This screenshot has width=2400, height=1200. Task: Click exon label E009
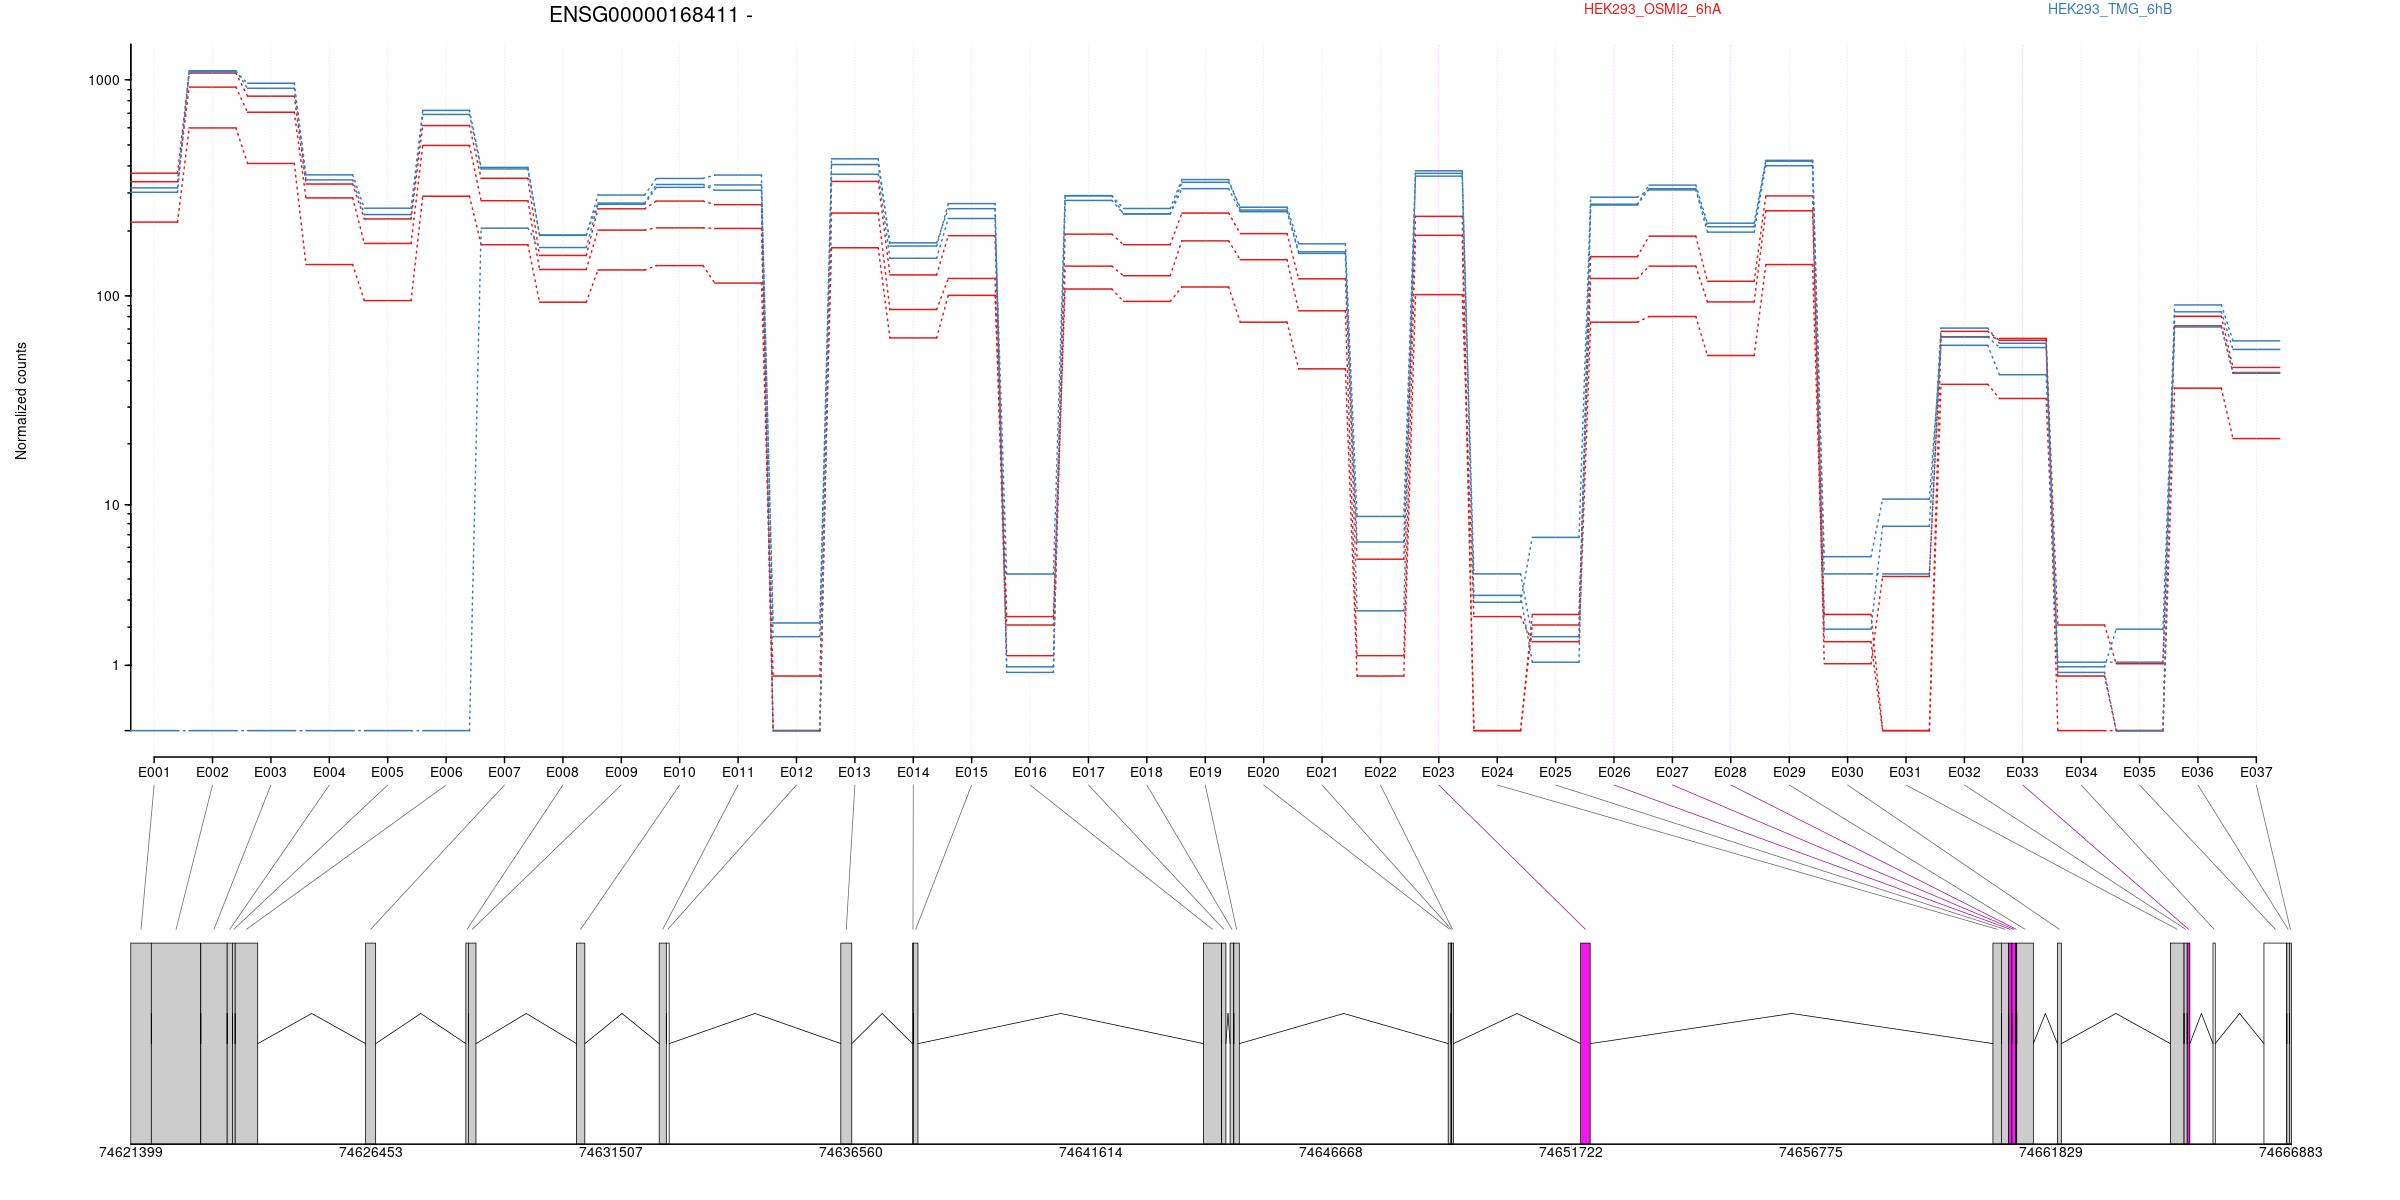621,772
